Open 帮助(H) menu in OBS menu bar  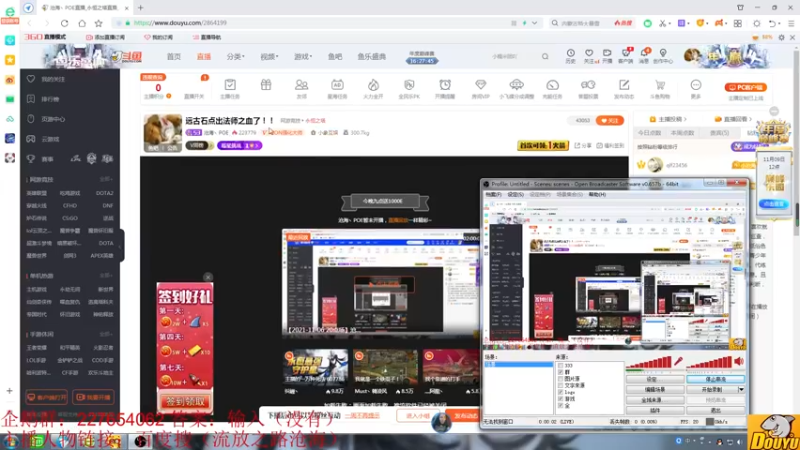[x=597, y=194]
